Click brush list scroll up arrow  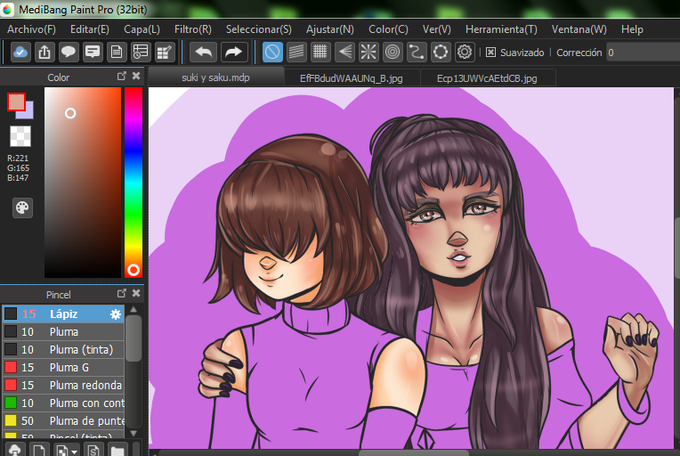(x=134, y=309)
